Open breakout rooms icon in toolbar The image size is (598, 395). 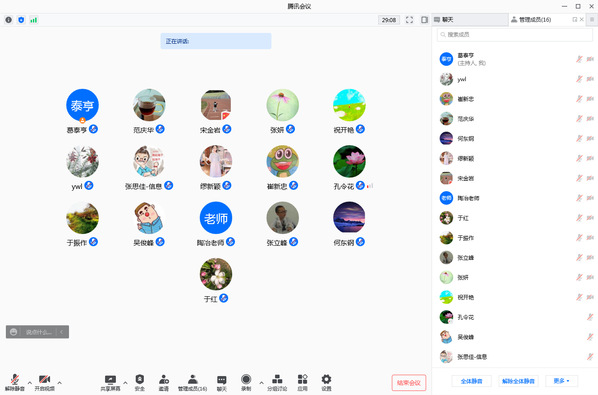click(277, 382)
